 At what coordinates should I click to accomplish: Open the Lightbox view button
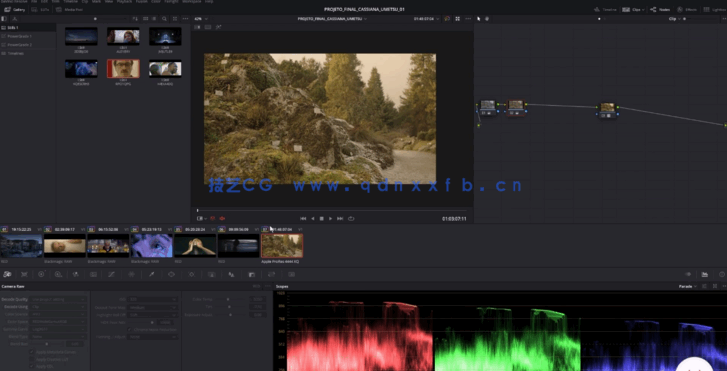click(714, 9)
